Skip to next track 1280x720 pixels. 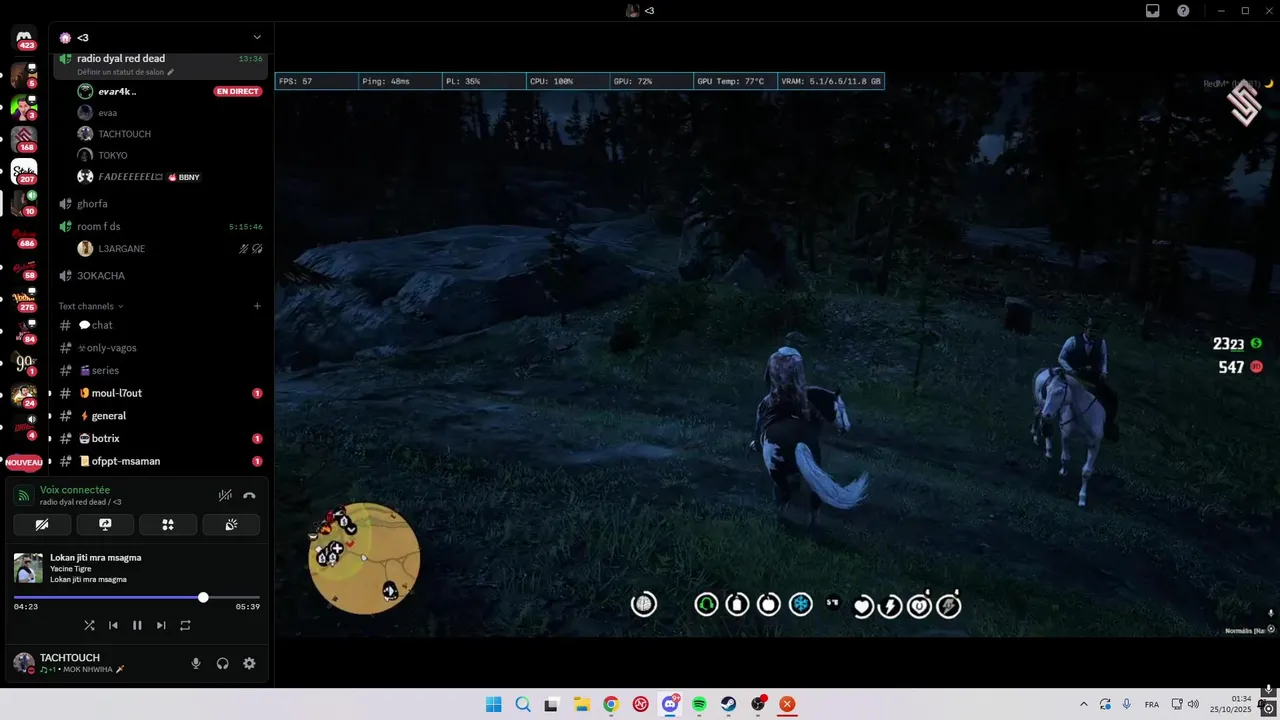pos(161,625)
